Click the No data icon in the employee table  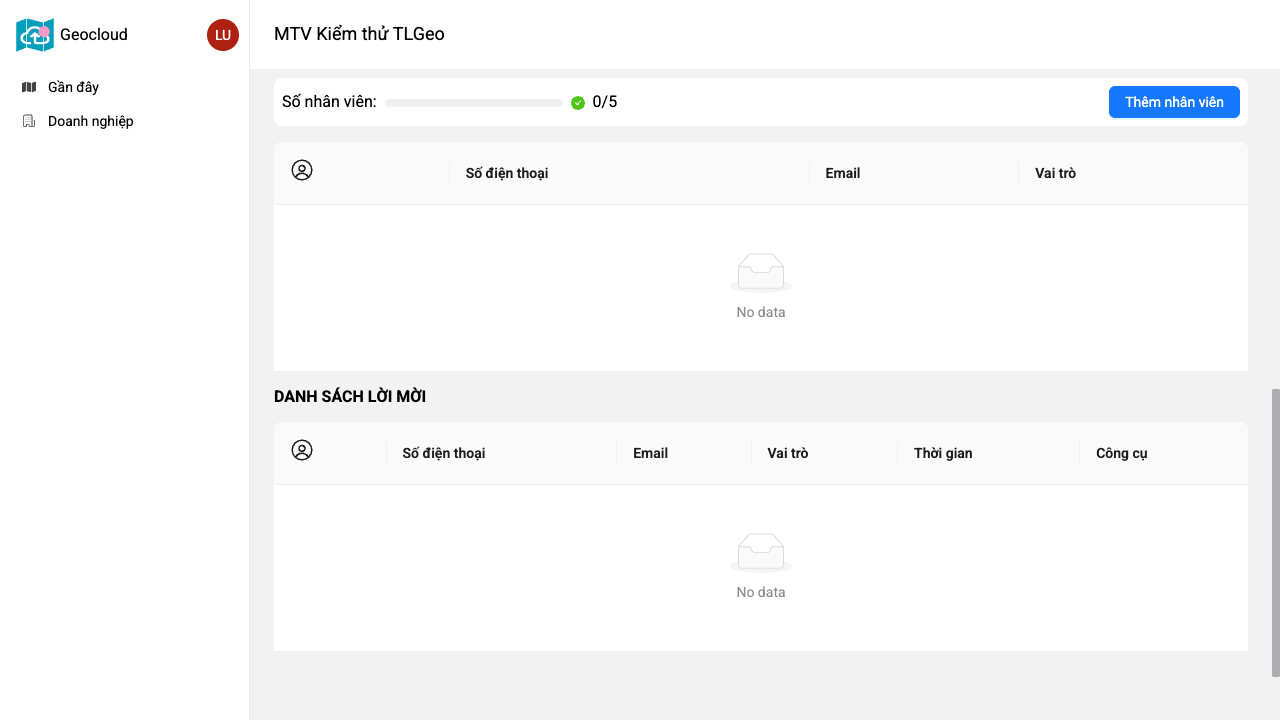[x=761, y=272]
